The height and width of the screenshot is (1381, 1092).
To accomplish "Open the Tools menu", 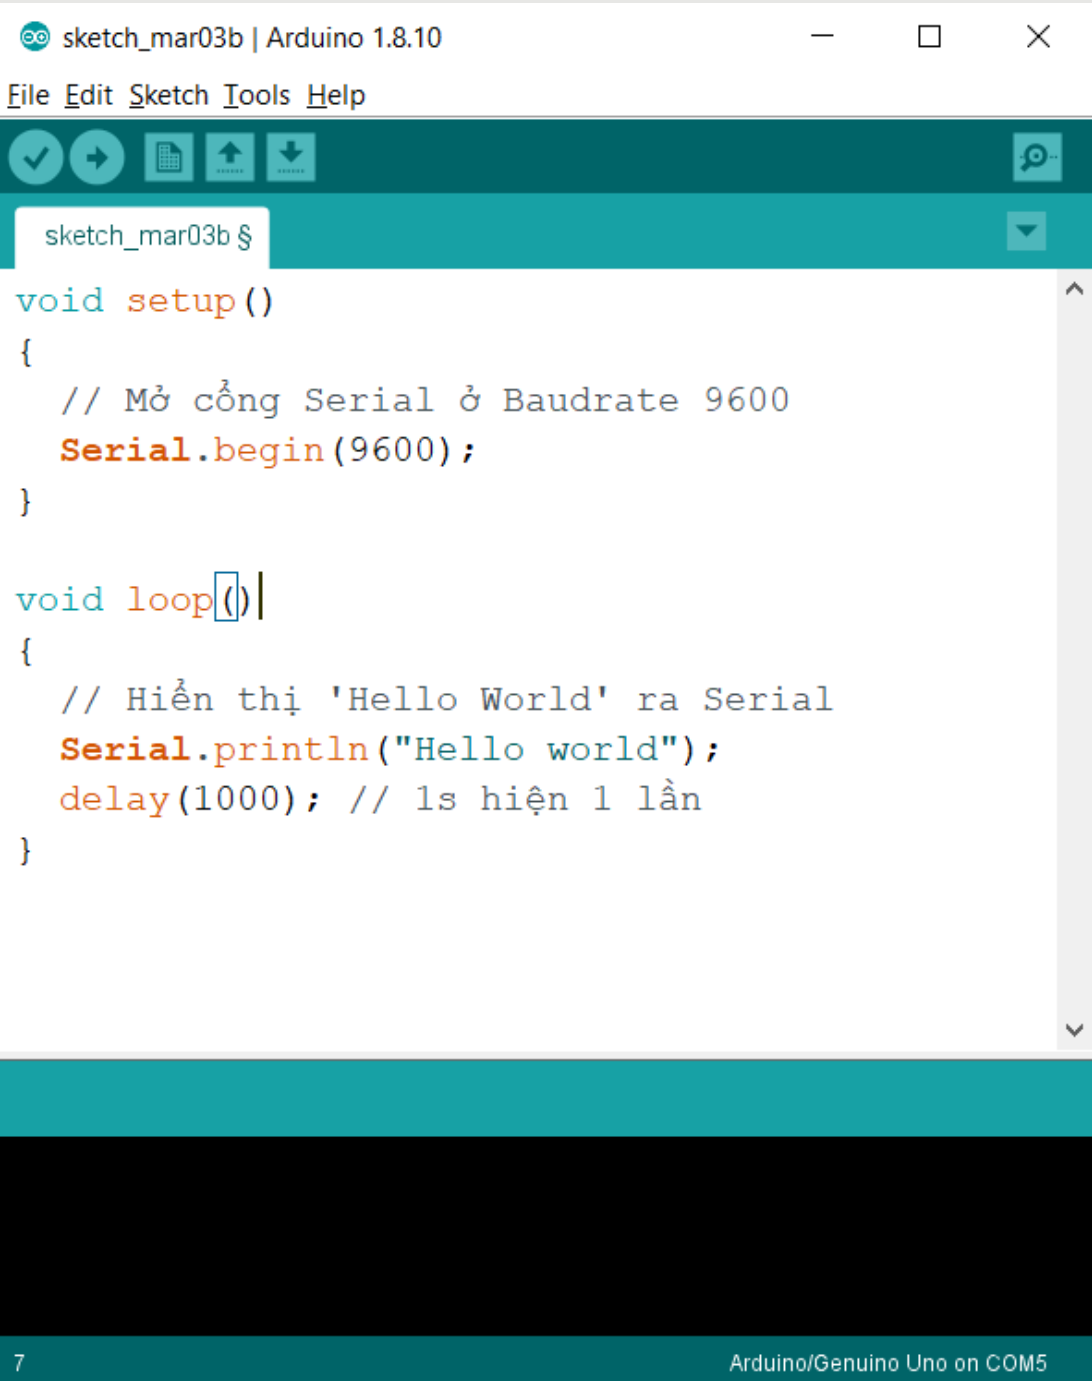I will click(256, 95).
